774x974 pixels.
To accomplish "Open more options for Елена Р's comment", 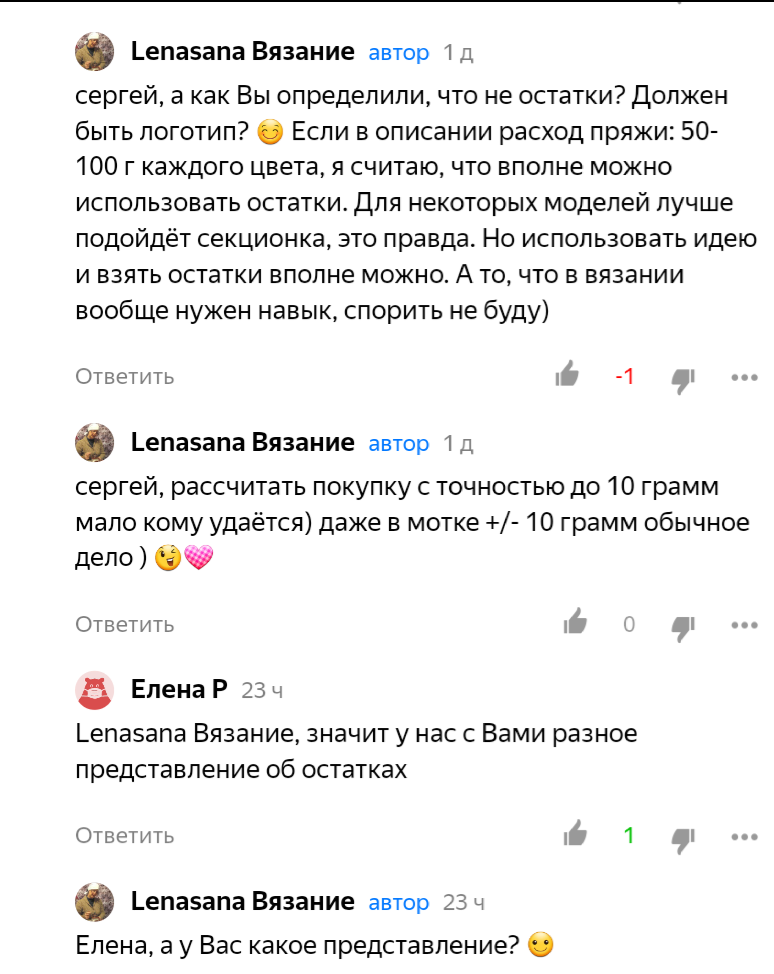I will coord(743,835).
